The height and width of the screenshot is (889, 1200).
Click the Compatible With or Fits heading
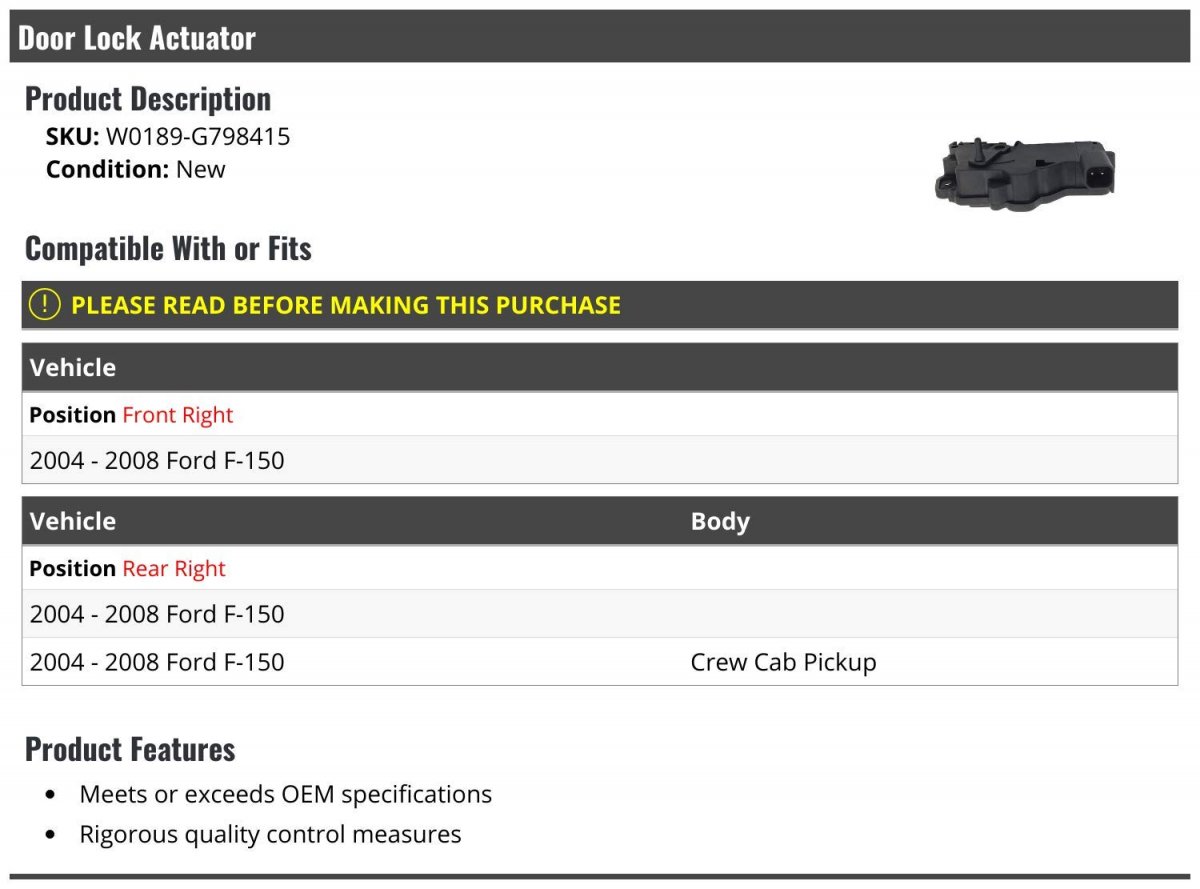[x=168, y=248]
